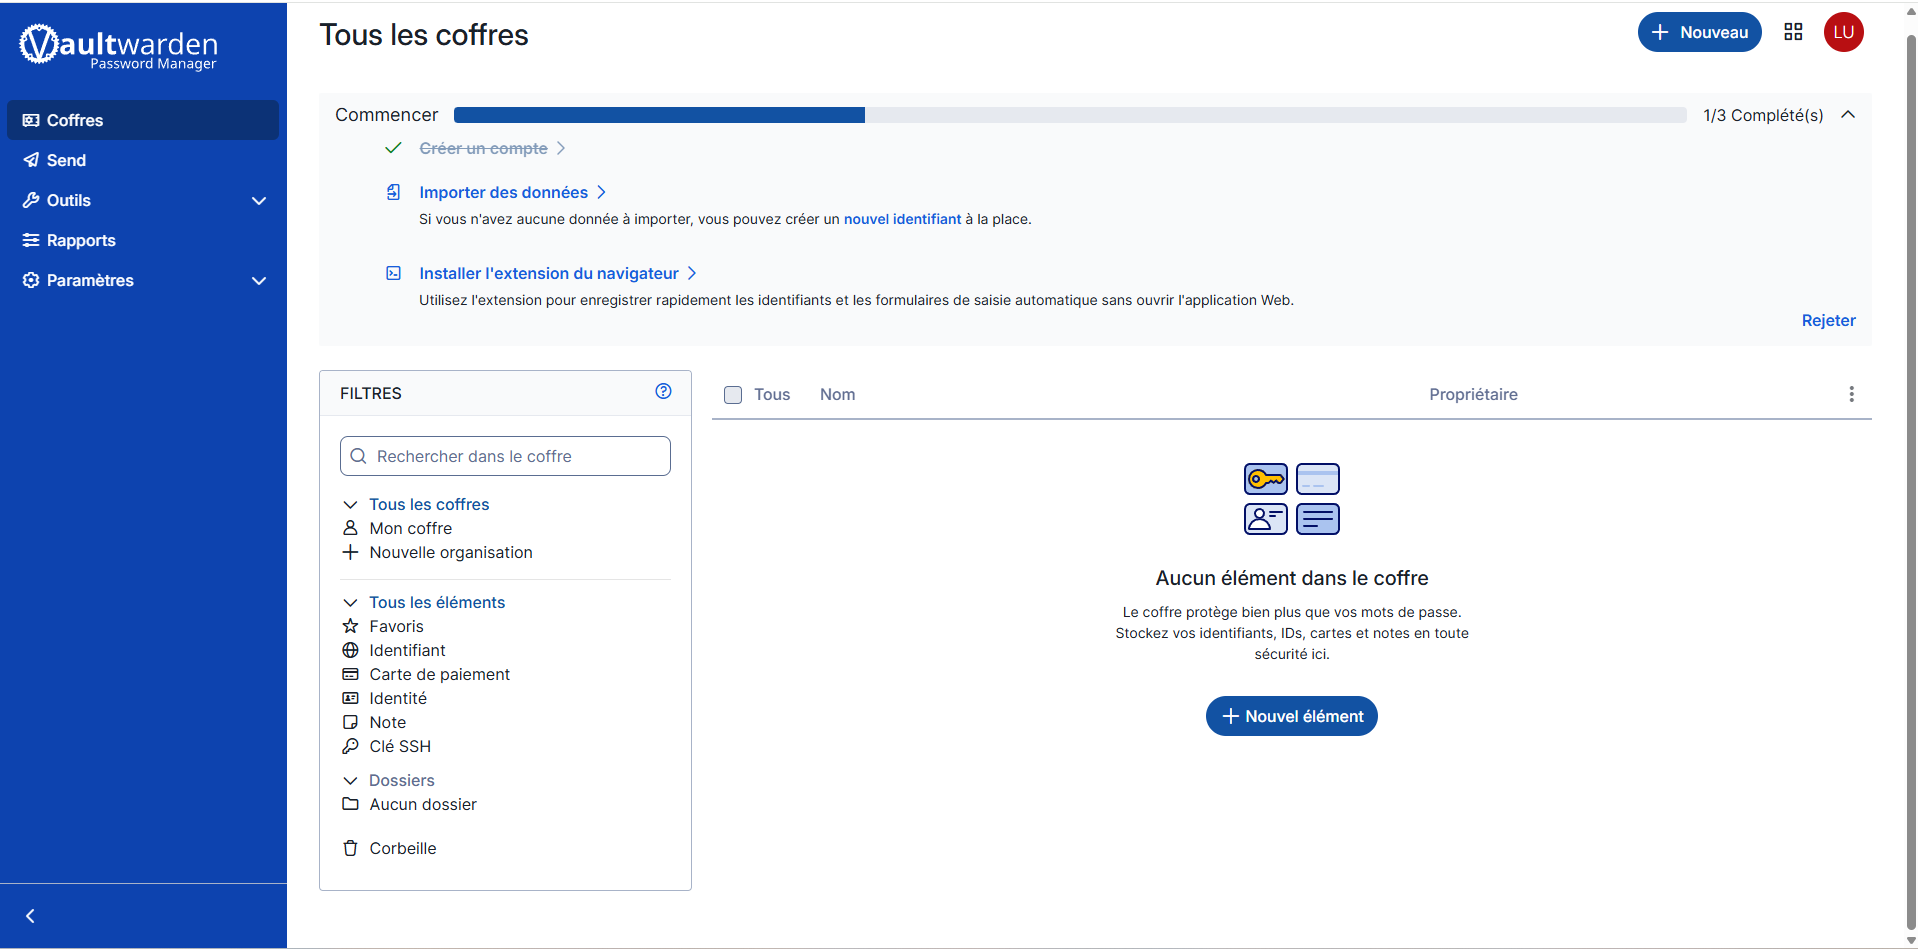This screenshot has width=1918, height=949.
Task: Collapse the sidebar with the arrow
Action: pos(30,915)
